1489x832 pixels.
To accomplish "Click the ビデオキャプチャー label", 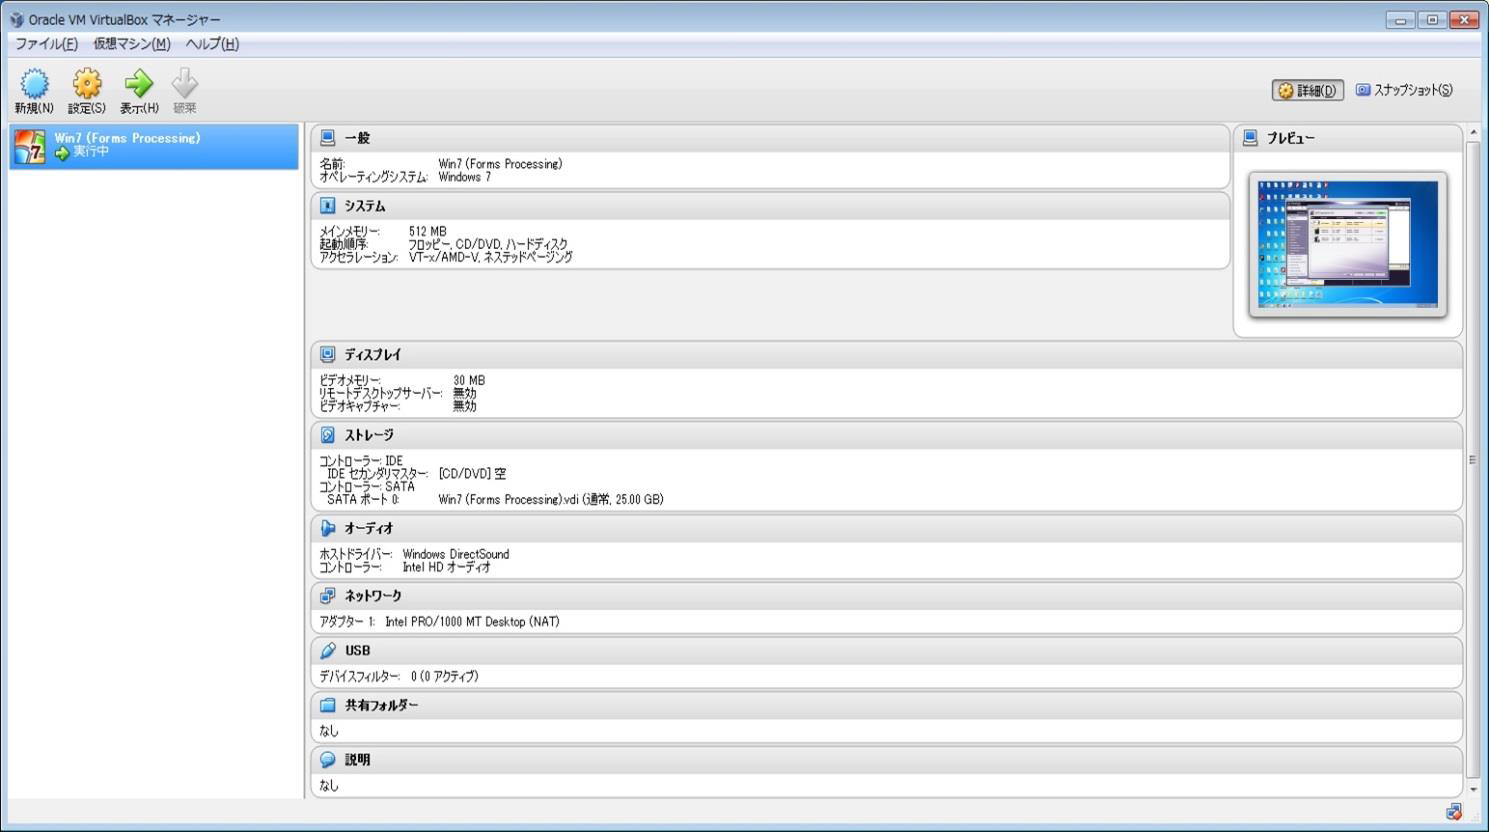I will tap(360, 406).
